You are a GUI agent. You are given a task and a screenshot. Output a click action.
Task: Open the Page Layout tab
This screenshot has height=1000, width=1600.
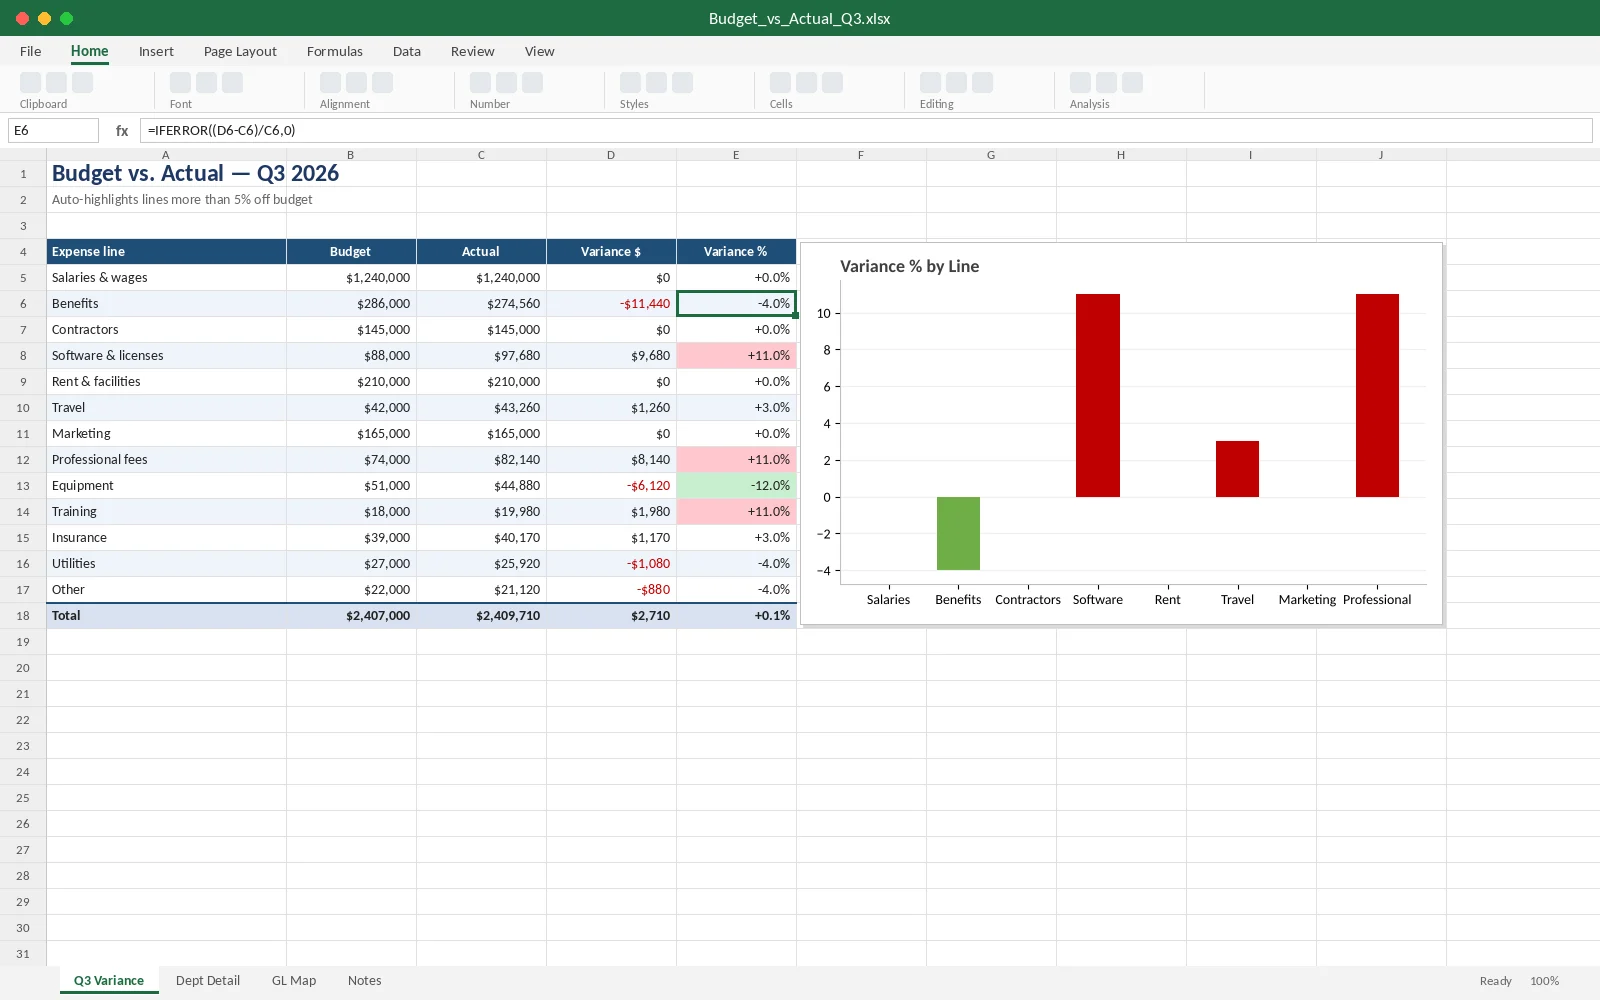[x=240, y=51]
